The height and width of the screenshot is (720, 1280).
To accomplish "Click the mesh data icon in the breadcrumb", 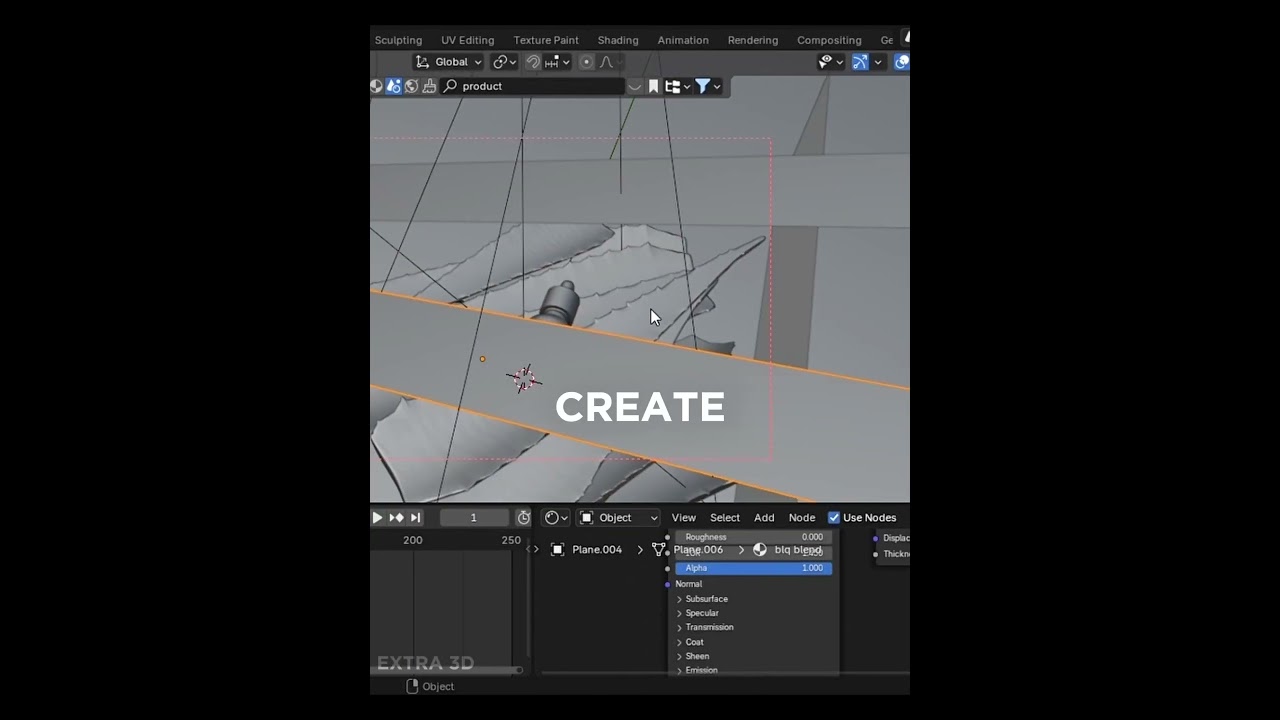I will coord(659,549).
